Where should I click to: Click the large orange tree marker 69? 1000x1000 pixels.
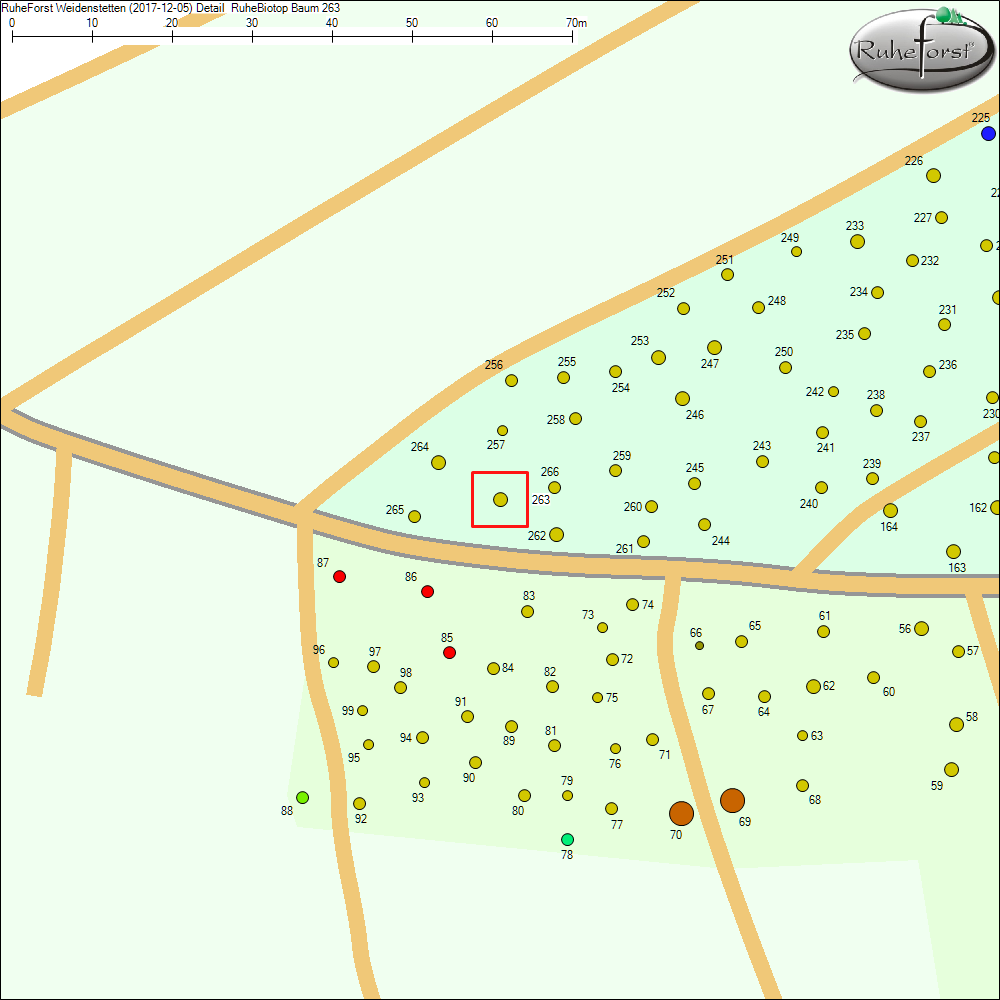(732, 800)
